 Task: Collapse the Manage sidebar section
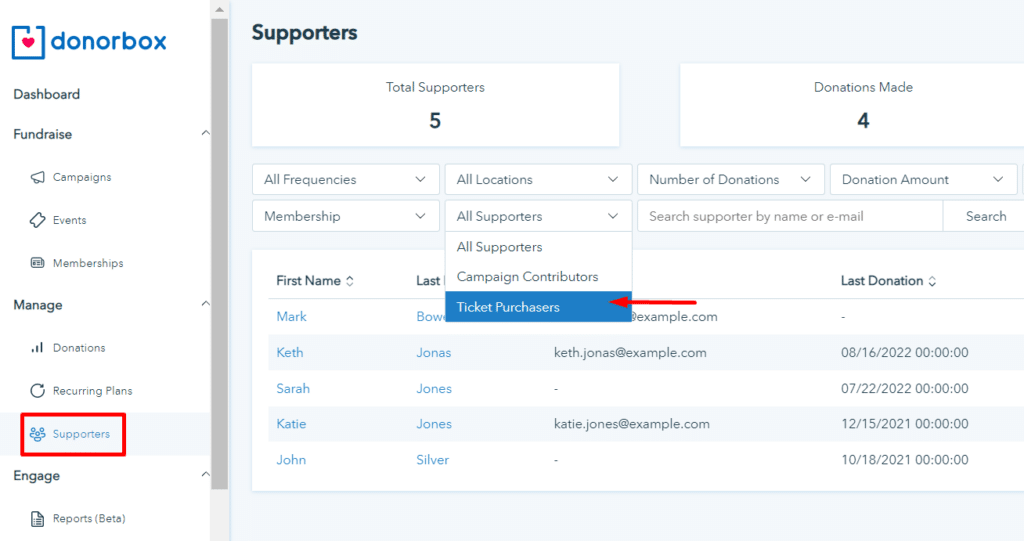click(205, 305)
